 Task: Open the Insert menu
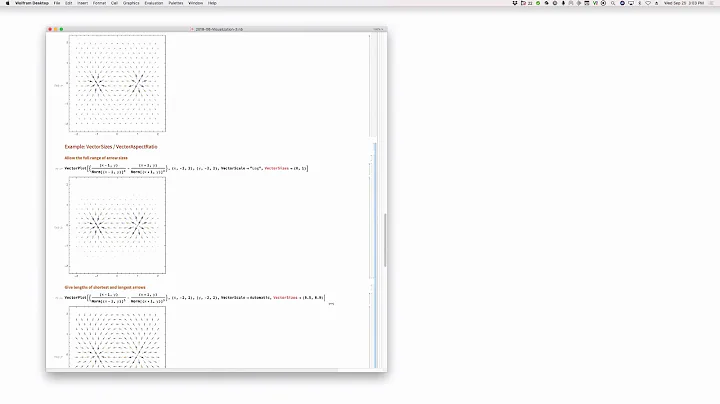point(82,3)
